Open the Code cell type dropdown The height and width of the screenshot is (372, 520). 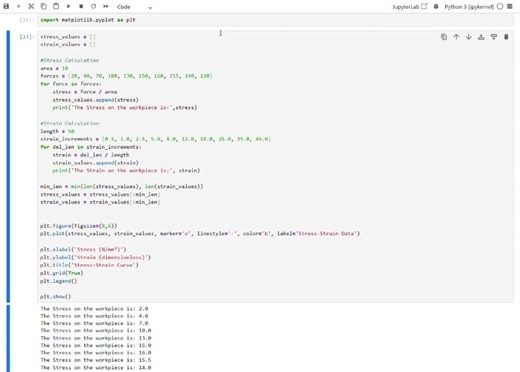click(x=135, y=7)
